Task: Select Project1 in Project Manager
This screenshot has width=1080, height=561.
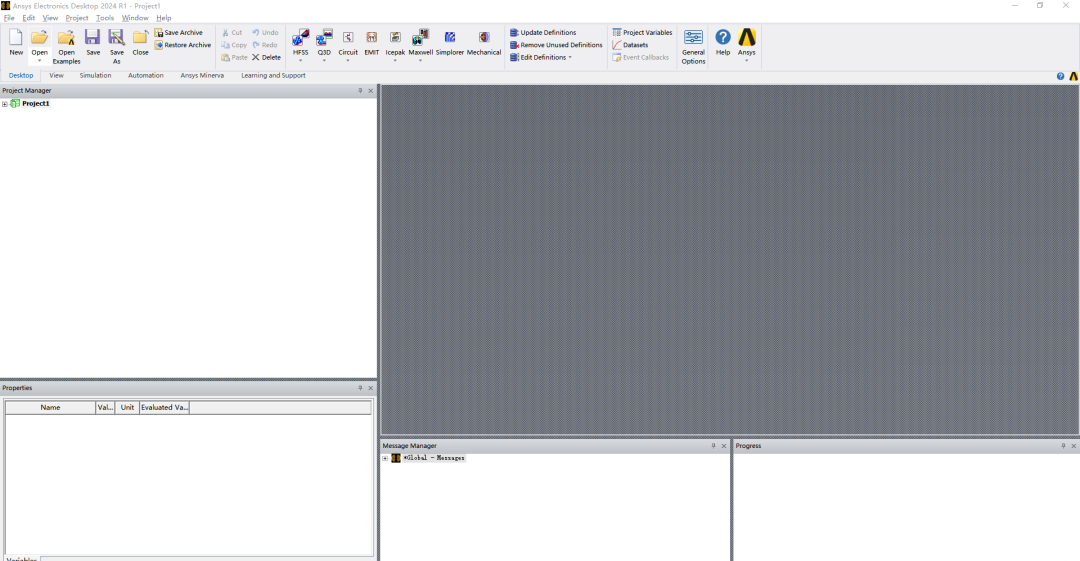Action: [x=35, y=103]
